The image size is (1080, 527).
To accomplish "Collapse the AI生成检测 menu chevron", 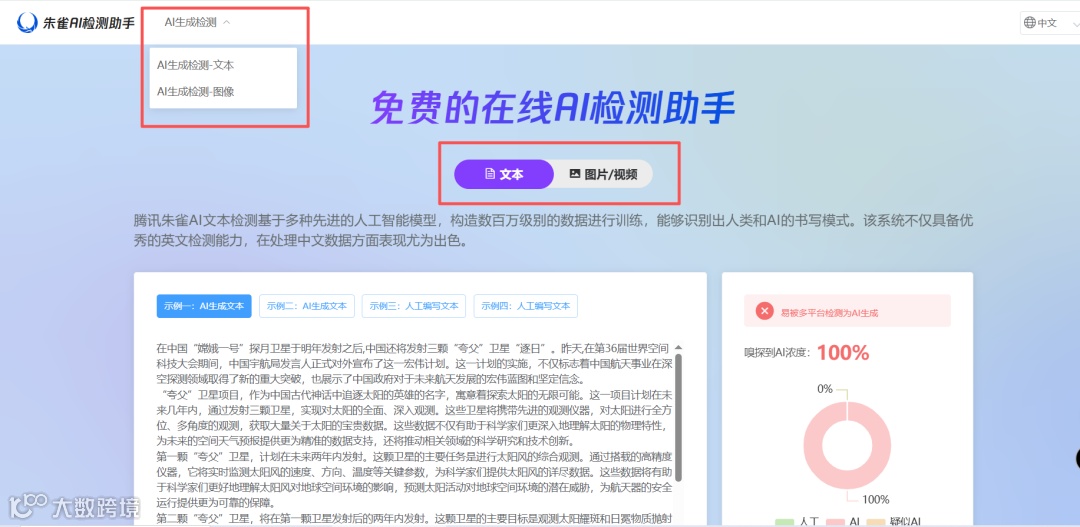I will click(227, 22).
